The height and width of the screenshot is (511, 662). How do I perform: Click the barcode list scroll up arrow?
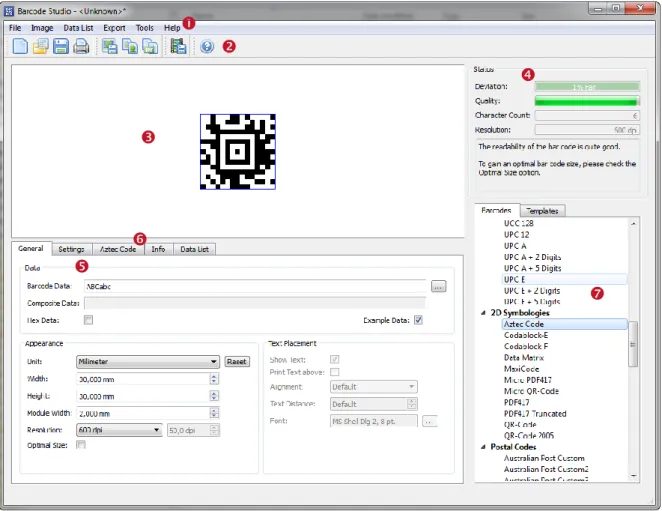click(633, 223)
